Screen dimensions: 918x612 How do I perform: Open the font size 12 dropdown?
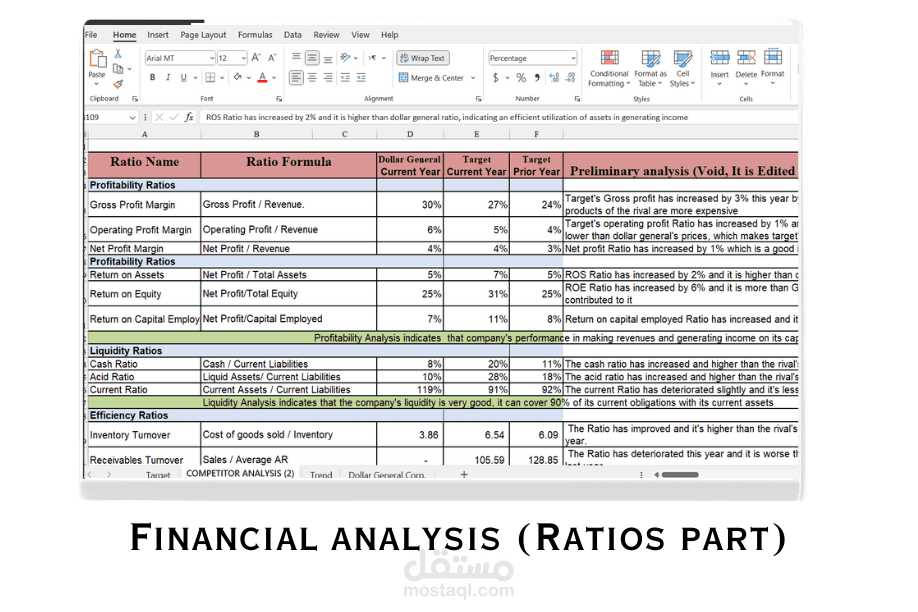click(244, 58)
